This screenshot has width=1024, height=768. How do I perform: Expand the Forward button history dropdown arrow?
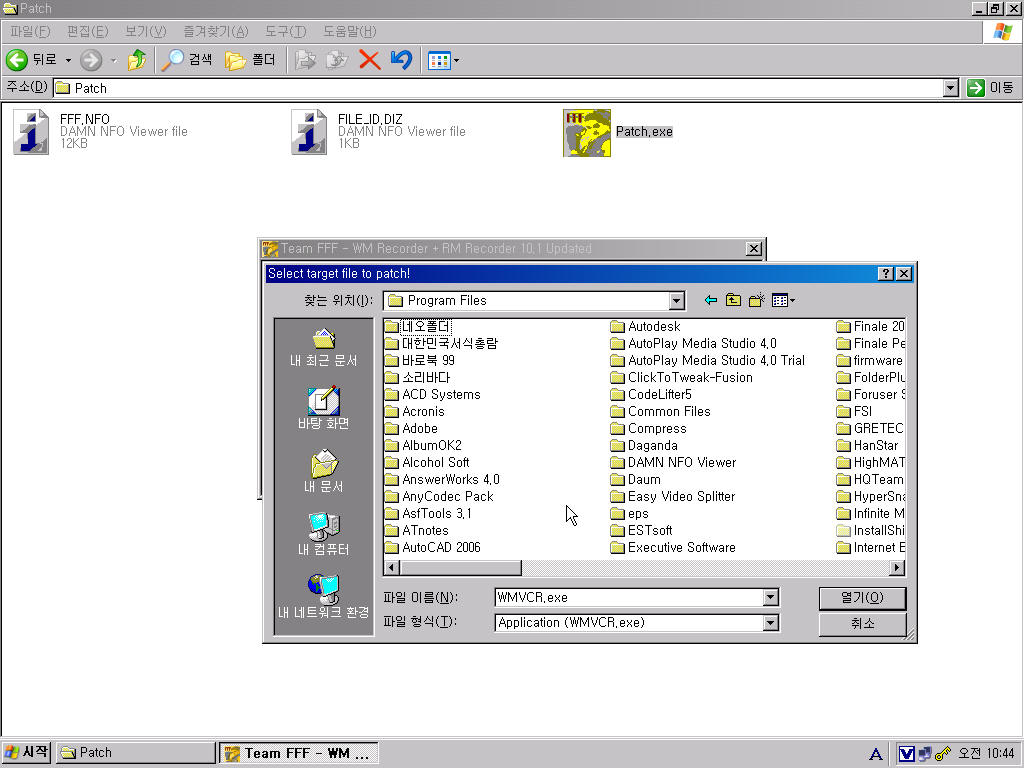click(114, 60)
